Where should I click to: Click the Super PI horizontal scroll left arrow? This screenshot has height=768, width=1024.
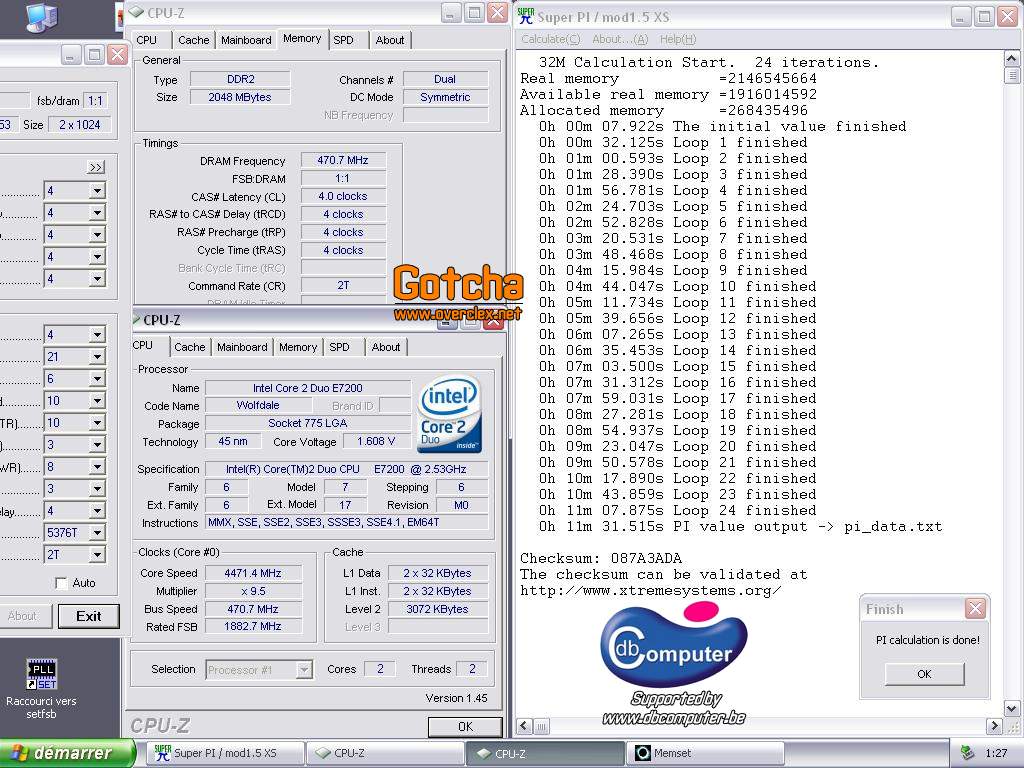tap(524, 726)
